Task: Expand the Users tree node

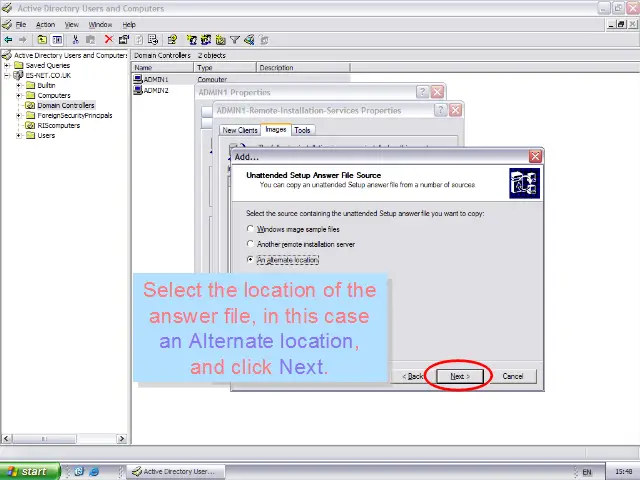Action: (x=19, y=136)
